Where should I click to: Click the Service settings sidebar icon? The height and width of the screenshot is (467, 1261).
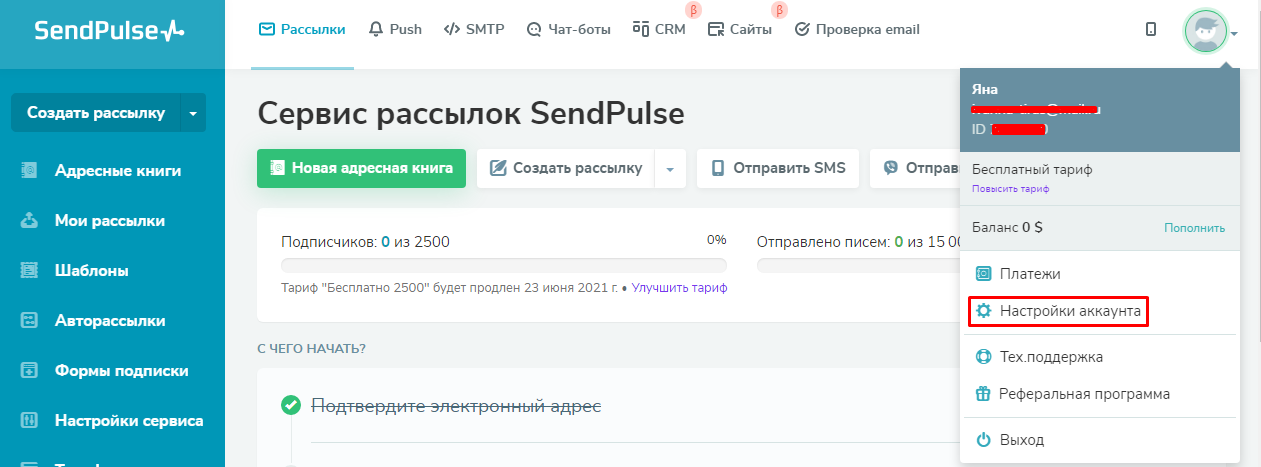tap(29, 421)
